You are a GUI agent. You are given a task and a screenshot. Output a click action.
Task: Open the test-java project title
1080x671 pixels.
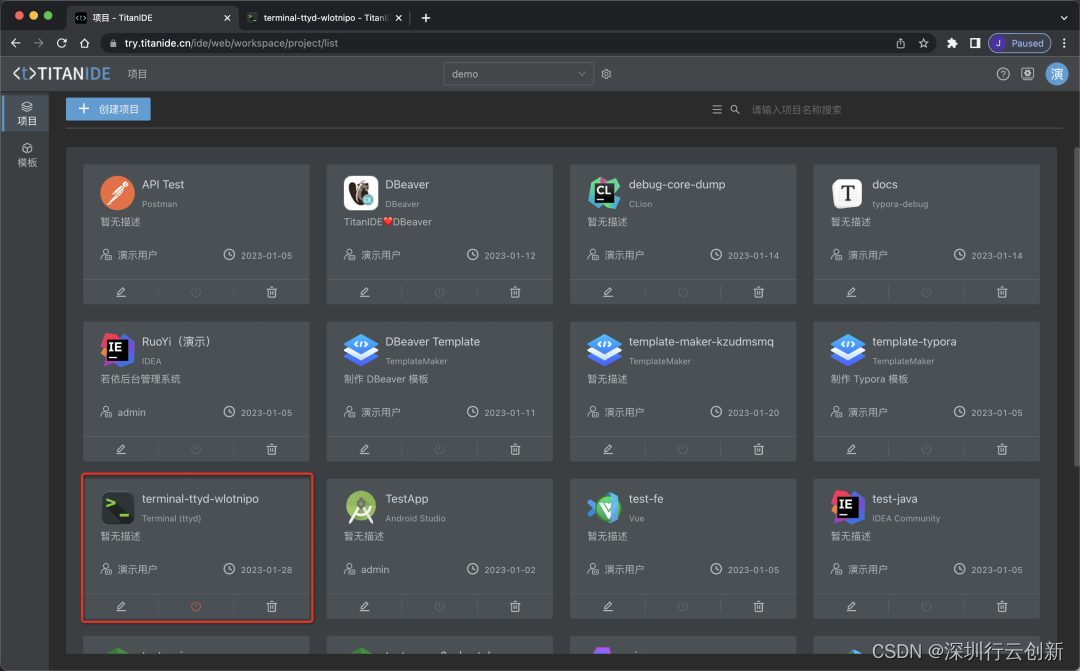pyautogui.click(x=894, y=499)
